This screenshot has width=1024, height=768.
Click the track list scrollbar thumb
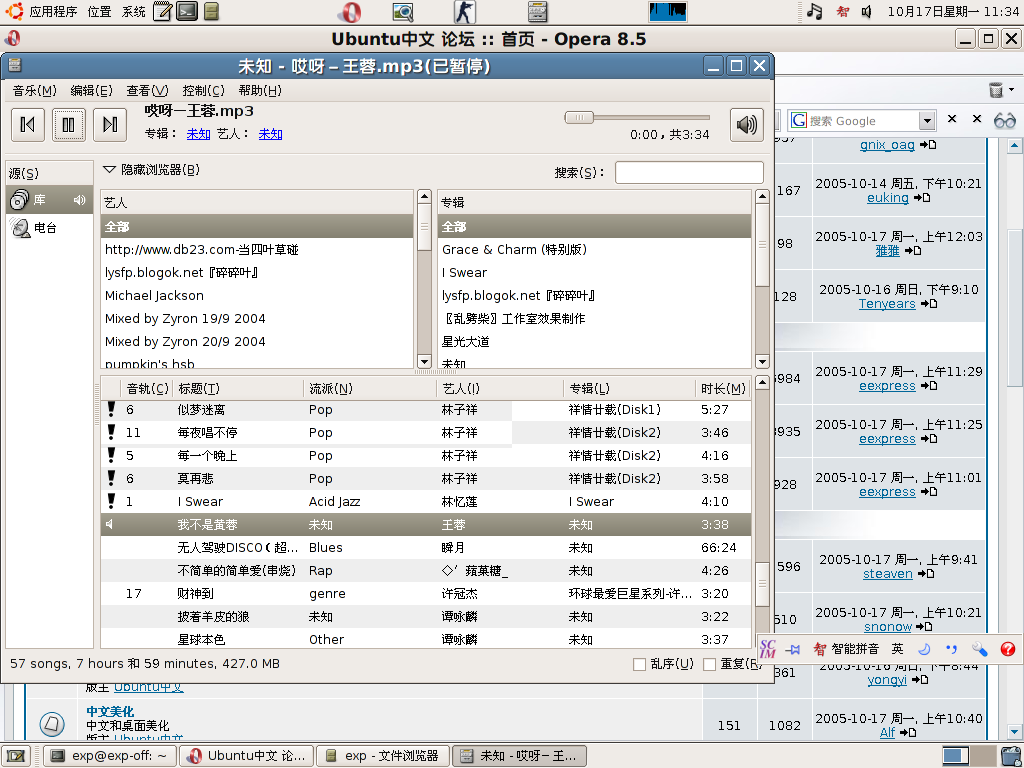coord(761,584)
